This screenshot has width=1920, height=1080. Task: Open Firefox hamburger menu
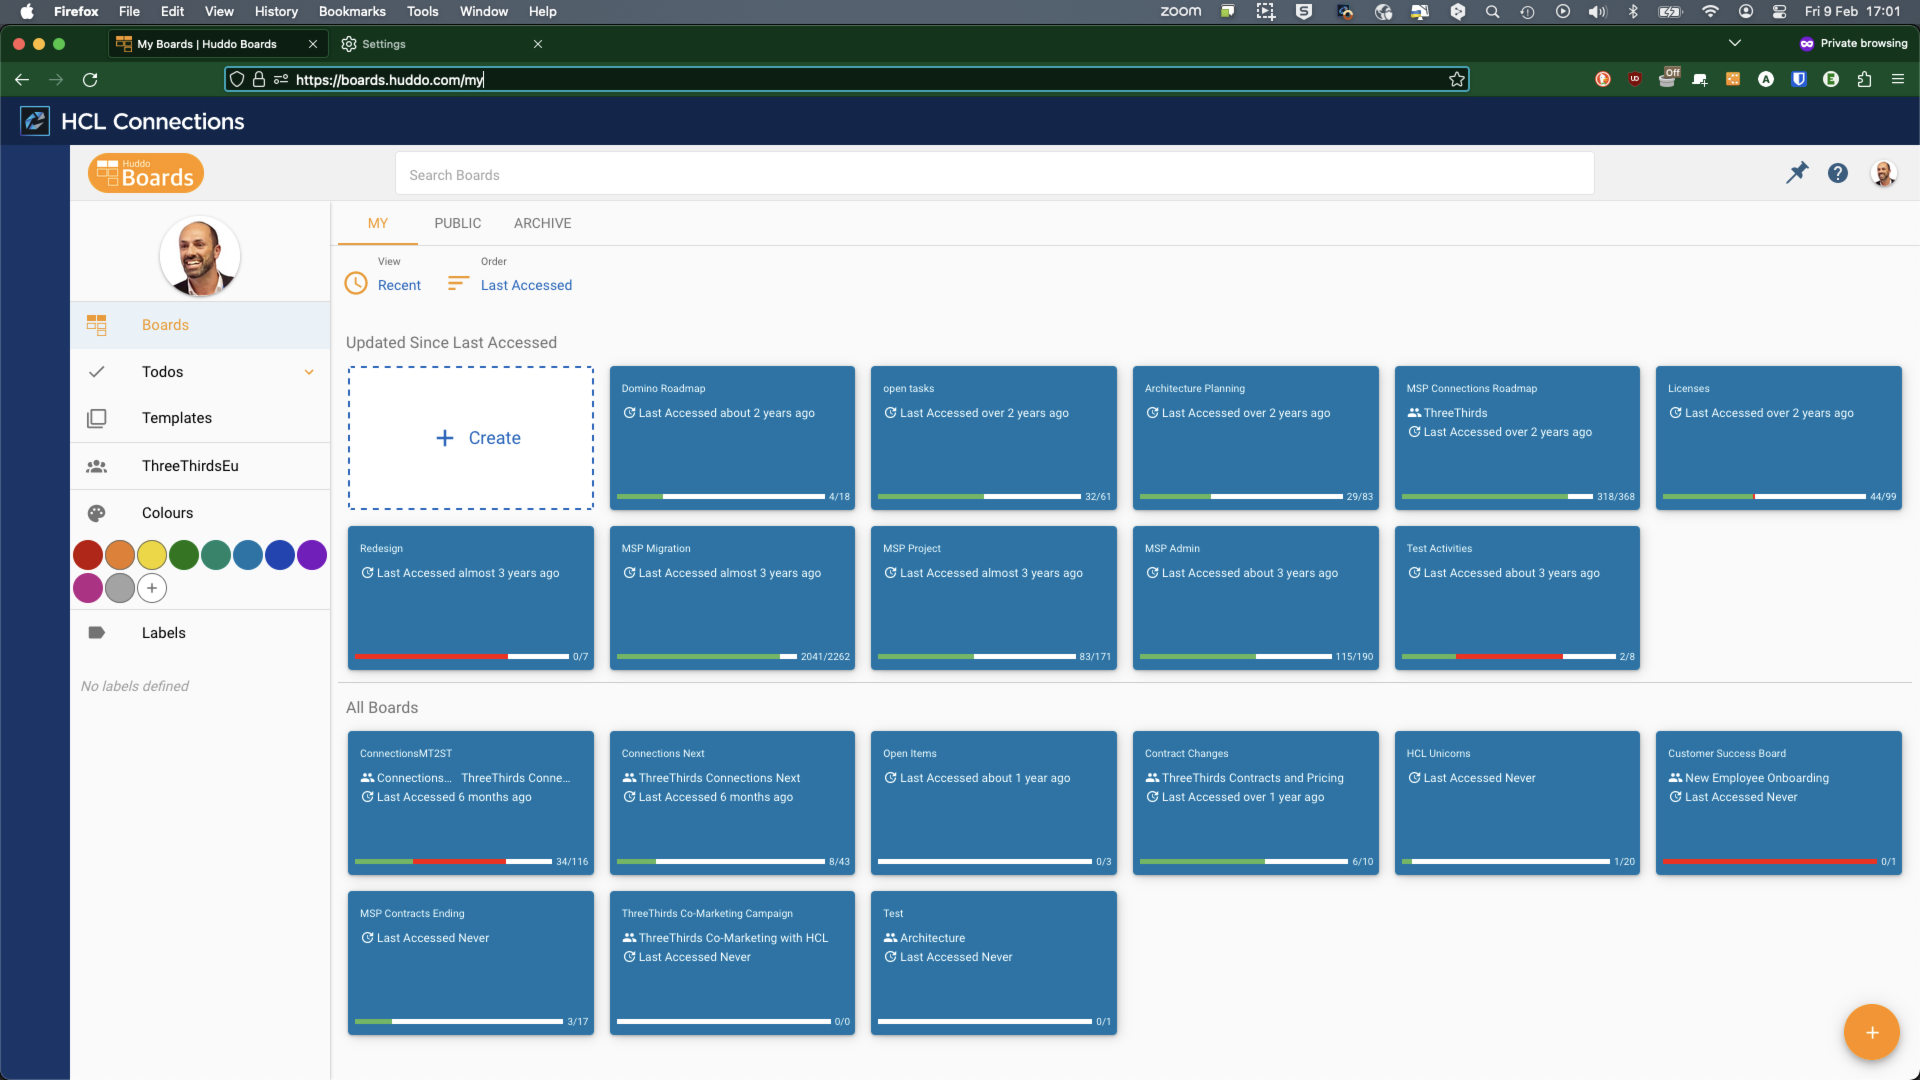(1898, 80)
